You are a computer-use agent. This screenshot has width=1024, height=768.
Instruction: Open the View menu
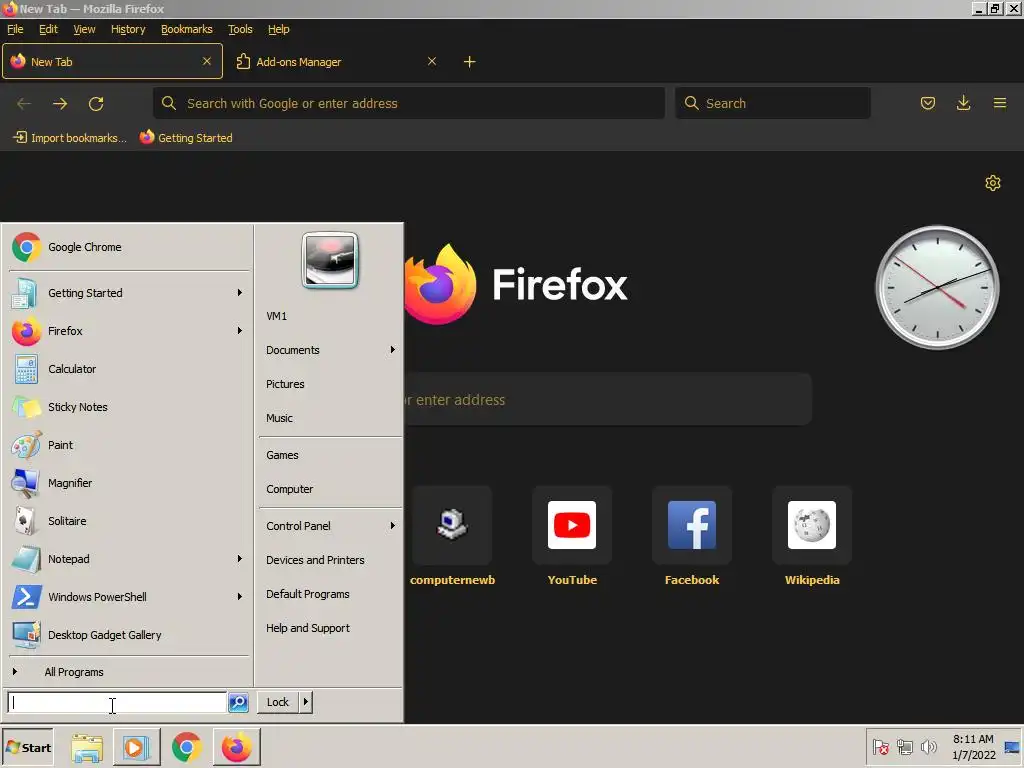(x=84, y=29)
